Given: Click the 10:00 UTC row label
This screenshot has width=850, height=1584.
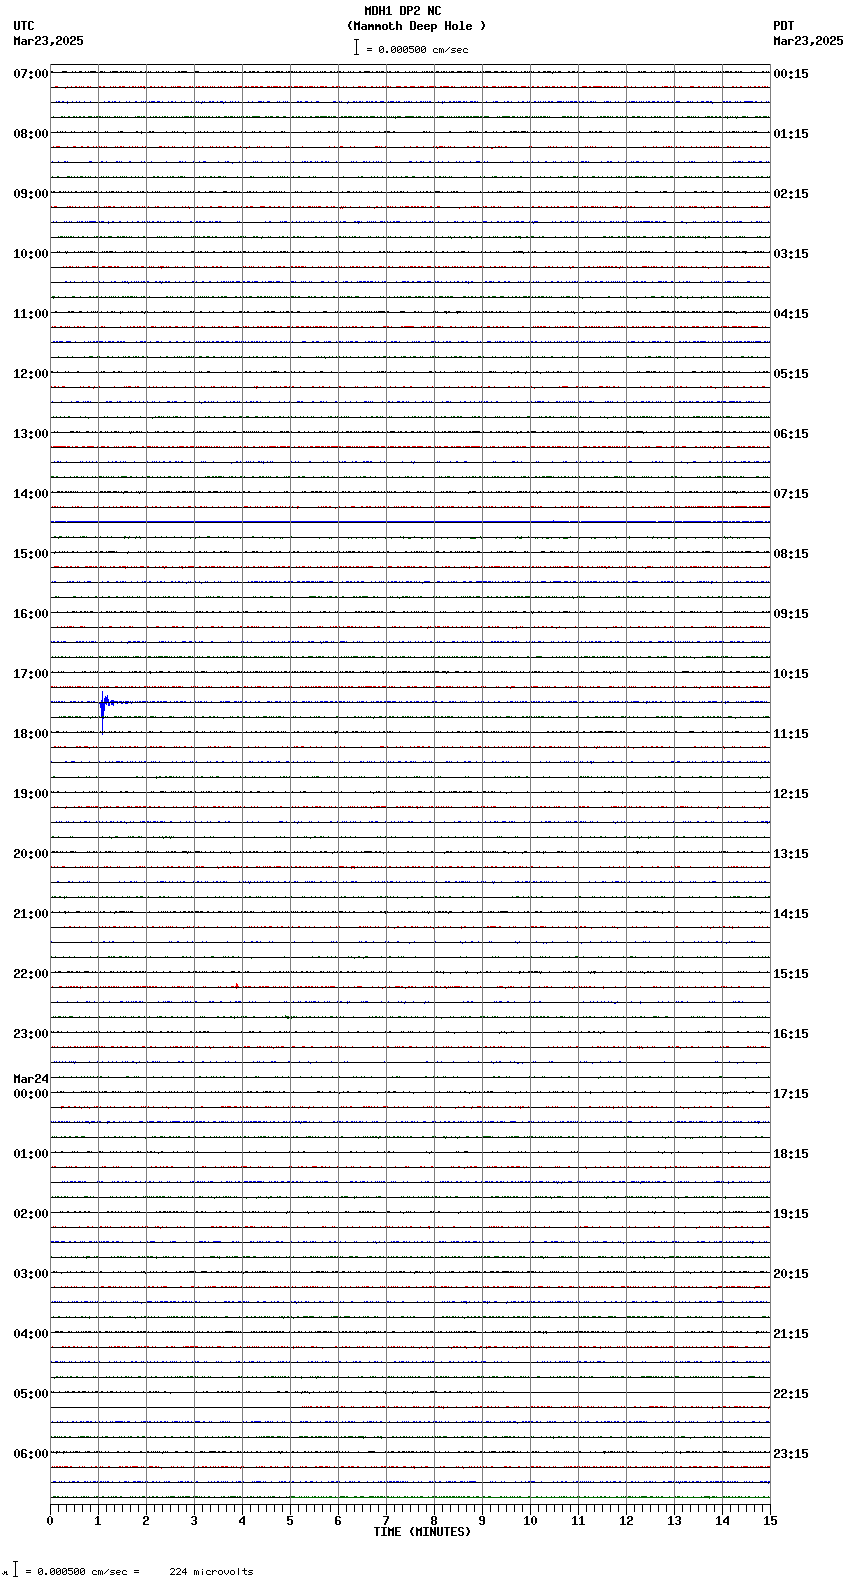Looking at the screenshot, I should coord(31,254).
